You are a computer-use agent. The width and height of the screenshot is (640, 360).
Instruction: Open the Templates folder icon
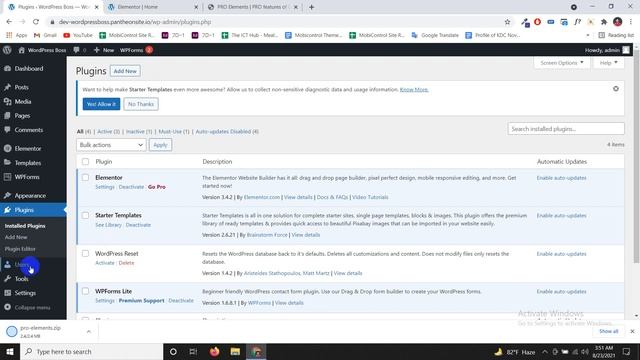7,162
